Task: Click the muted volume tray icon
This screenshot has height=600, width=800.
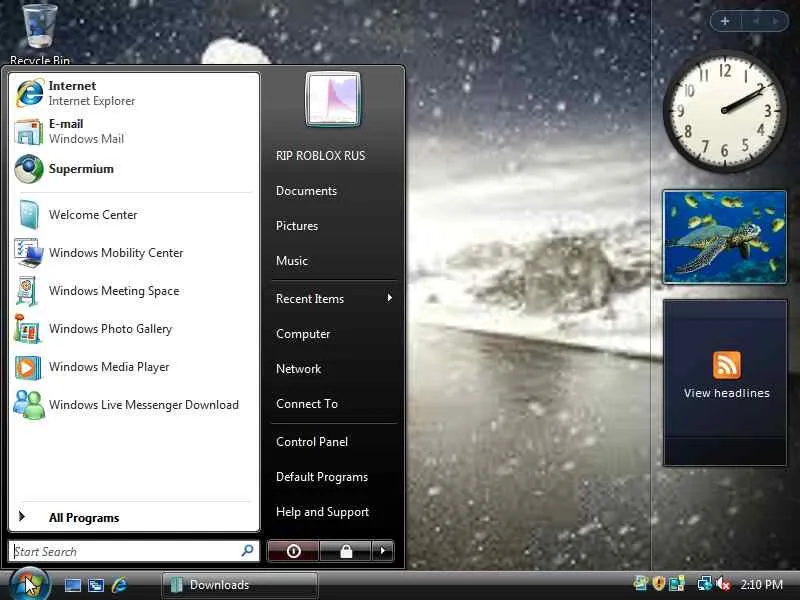Action: point(723,584)
